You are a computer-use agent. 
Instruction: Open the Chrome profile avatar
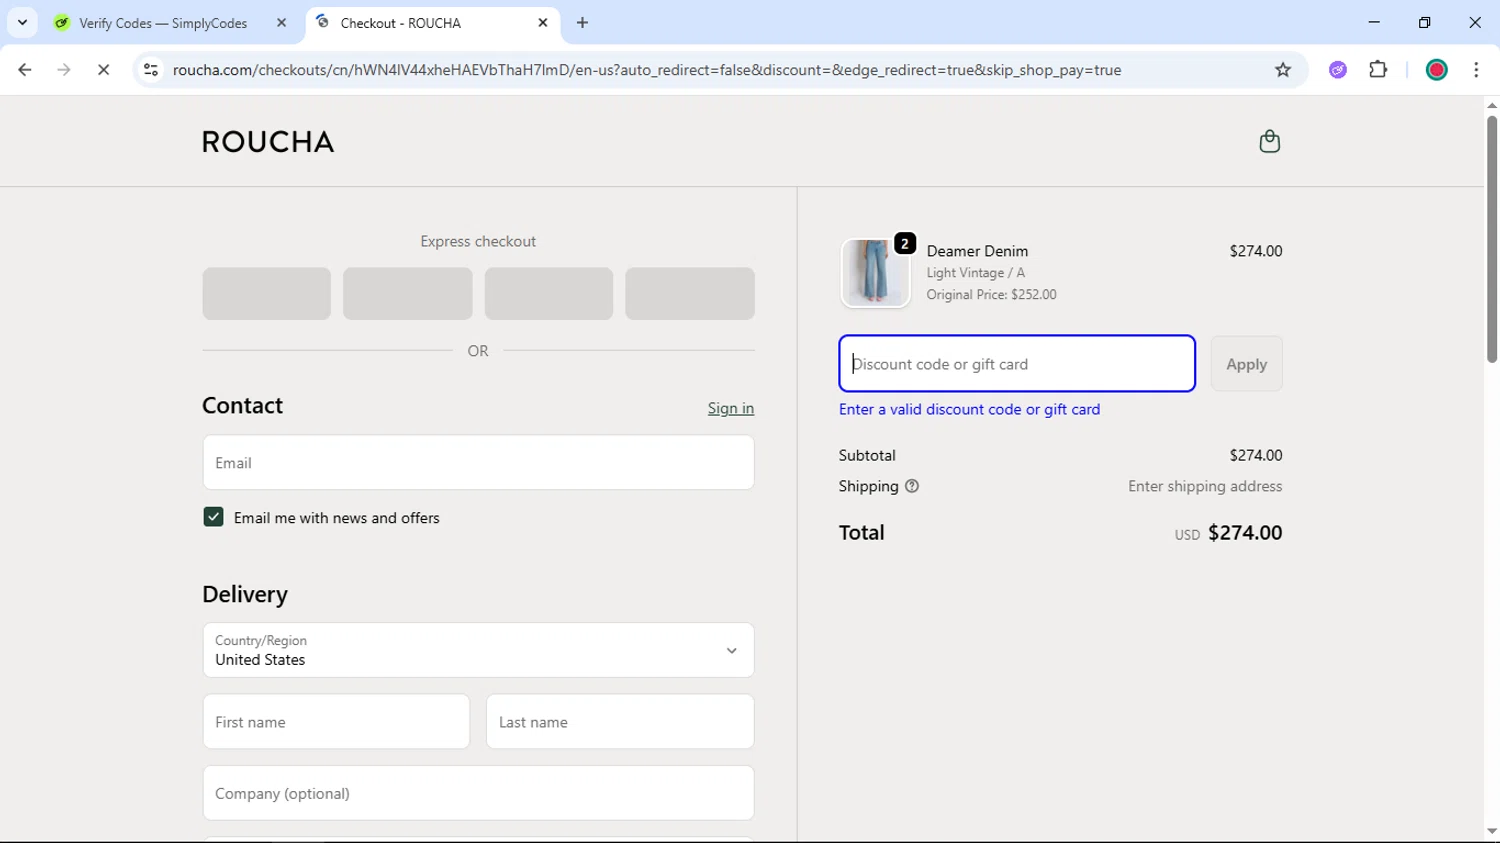pyautogui.click(x=1437, y=70)
